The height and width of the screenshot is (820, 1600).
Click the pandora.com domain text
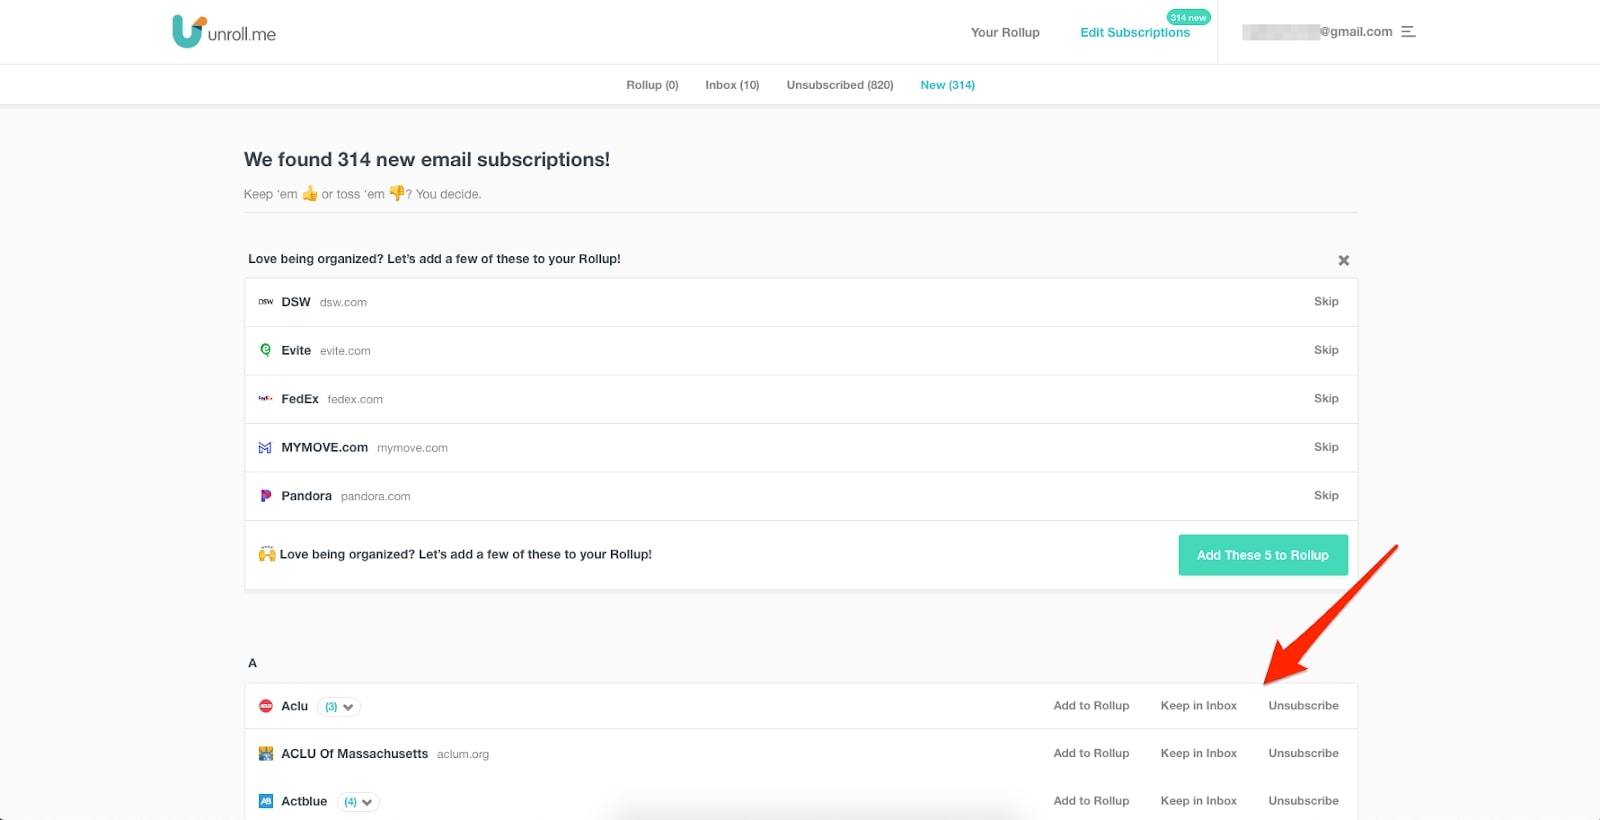tap(375, 496)
